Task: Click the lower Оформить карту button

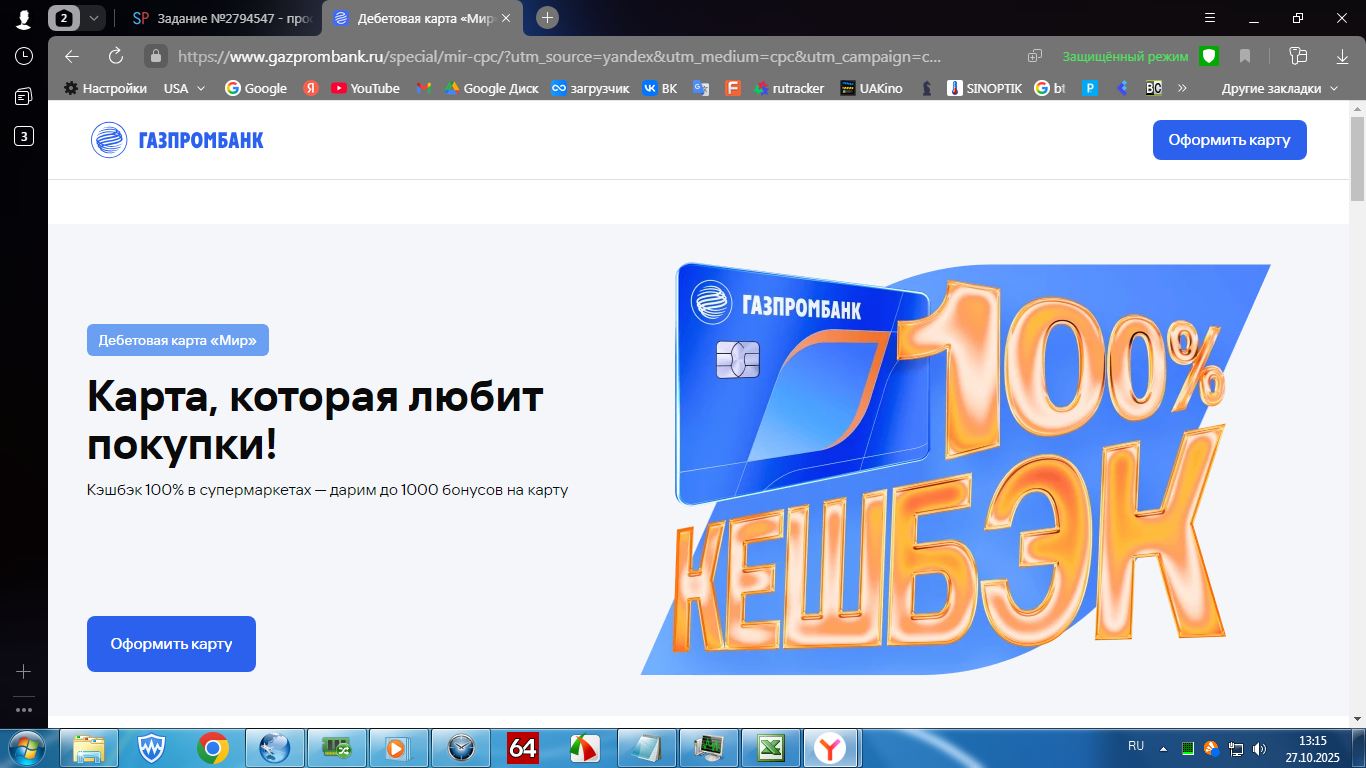Action: [171, 644]
